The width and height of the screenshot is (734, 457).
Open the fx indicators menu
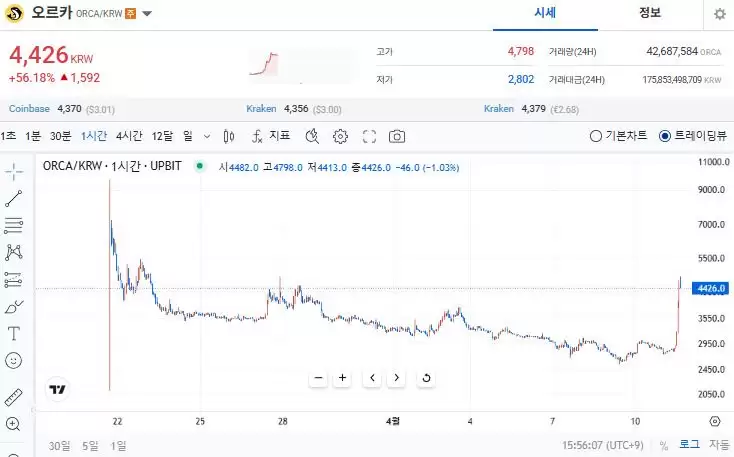pyautogui.click(x=257, y=136)
